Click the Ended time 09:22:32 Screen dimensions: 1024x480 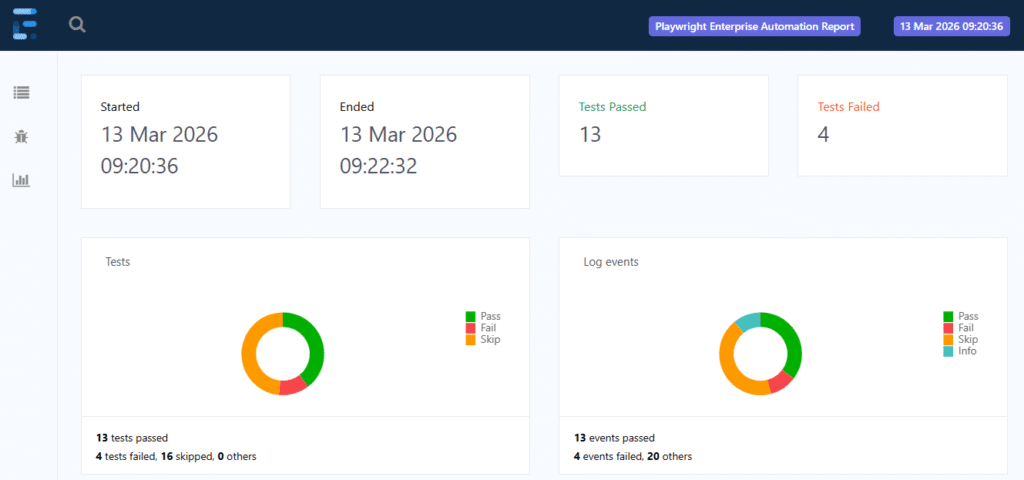pyautogui.click(x=378, y=166)
